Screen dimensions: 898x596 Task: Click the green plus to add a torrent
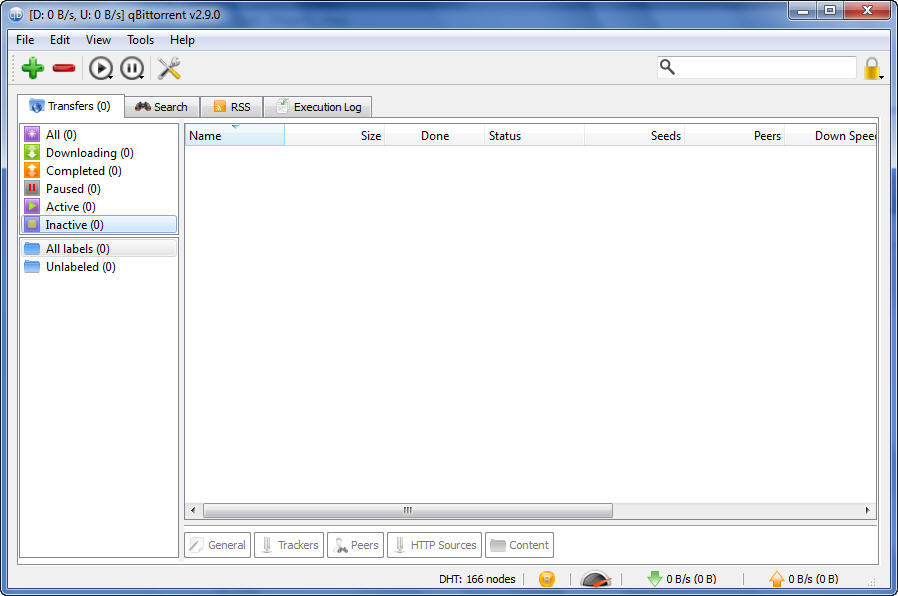coord(32,68)
